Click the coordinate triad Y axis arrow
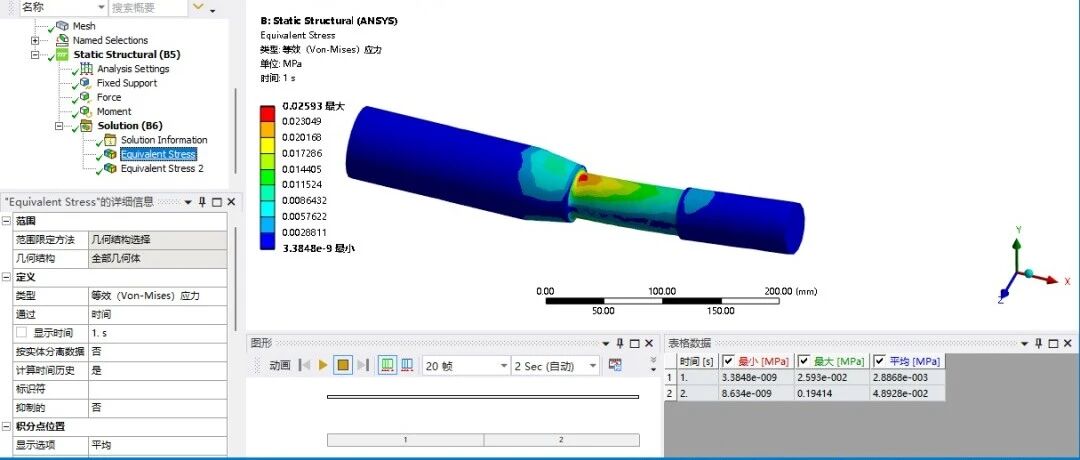 point(1017,244)
